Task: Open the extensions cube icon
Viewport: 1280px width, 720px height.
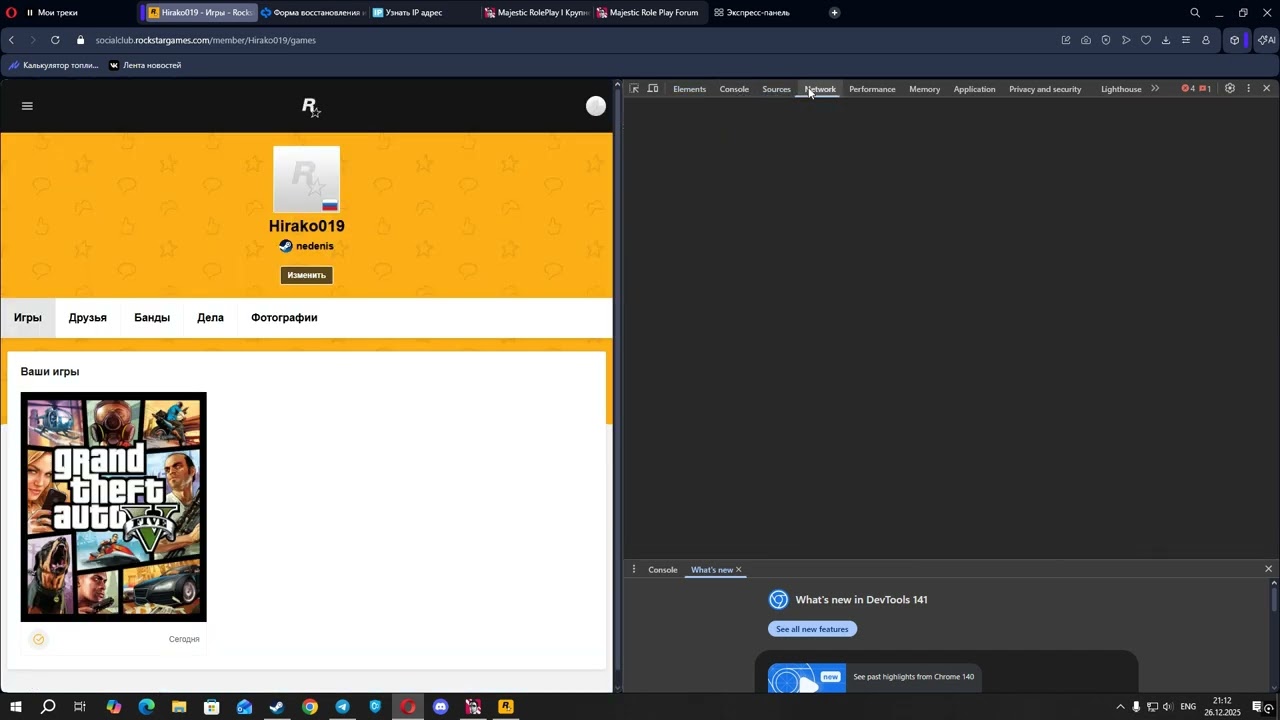Action: [1235, 40]
